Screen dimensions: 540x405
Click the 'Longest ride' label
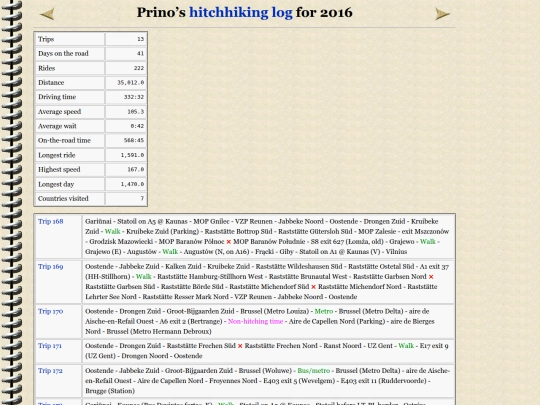point(56,155)
